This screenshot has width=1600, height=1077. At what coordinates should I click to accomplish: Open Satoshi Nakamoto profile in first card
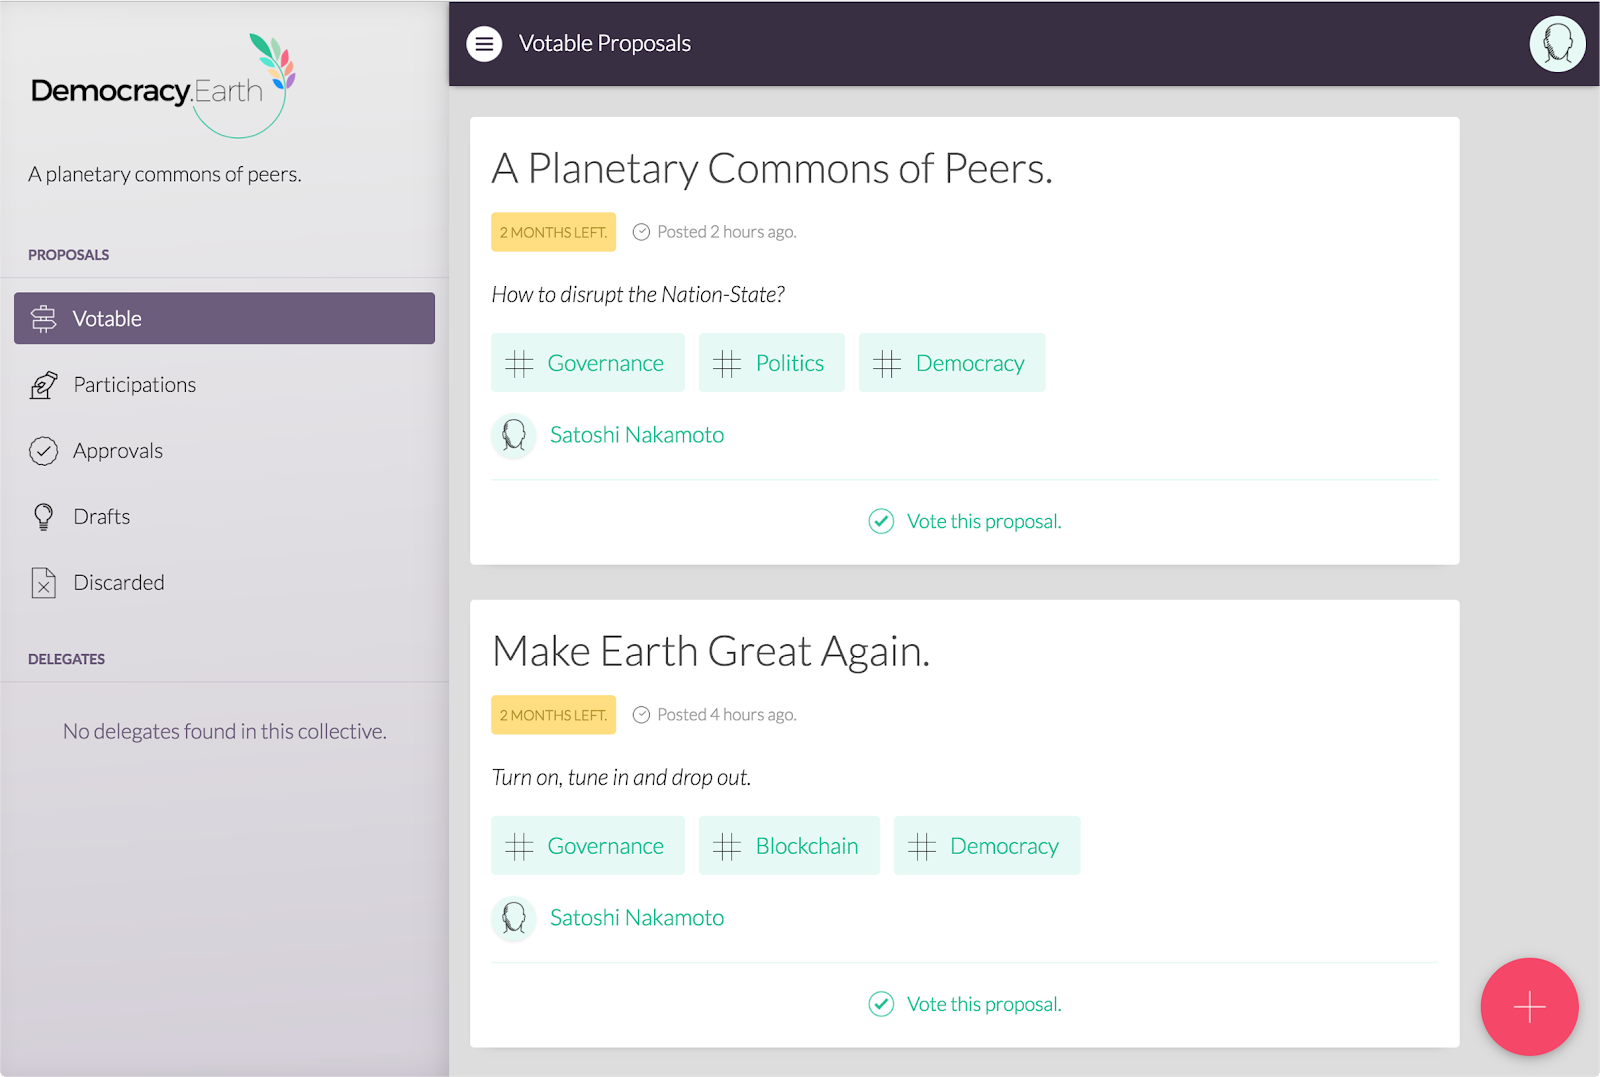click(x=637, y=435)
